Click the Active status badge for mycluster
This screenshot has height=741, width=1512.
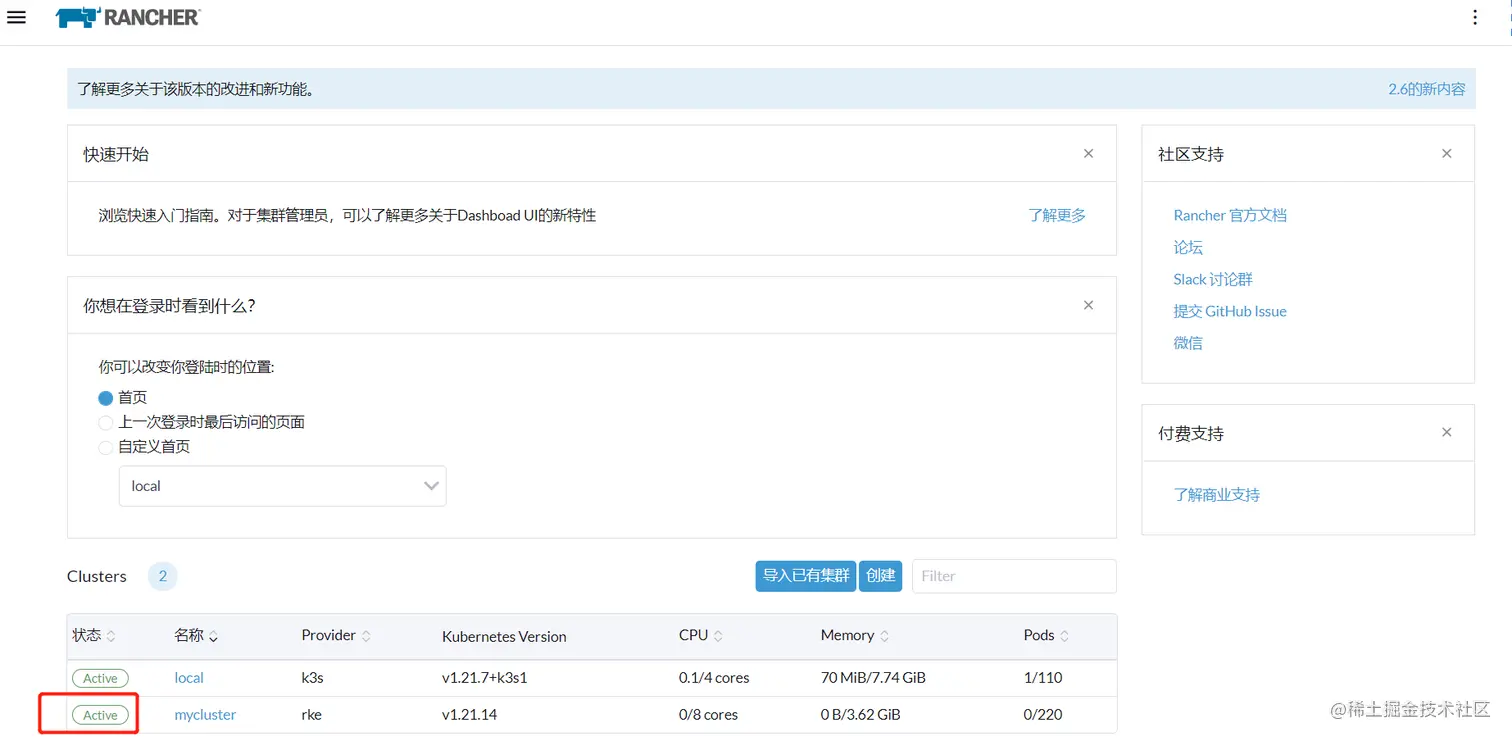click(100, 715)
